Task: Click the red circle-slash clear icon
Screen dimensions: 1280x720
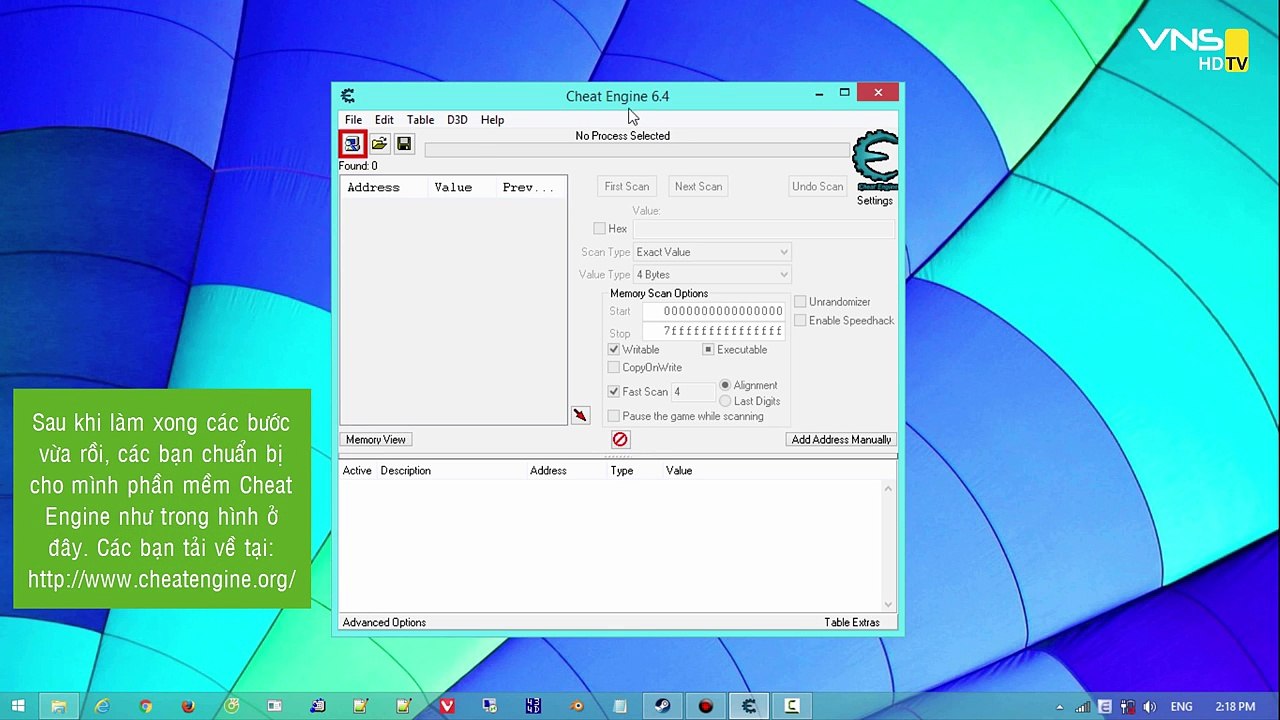Action: click(x=620, y=440)
